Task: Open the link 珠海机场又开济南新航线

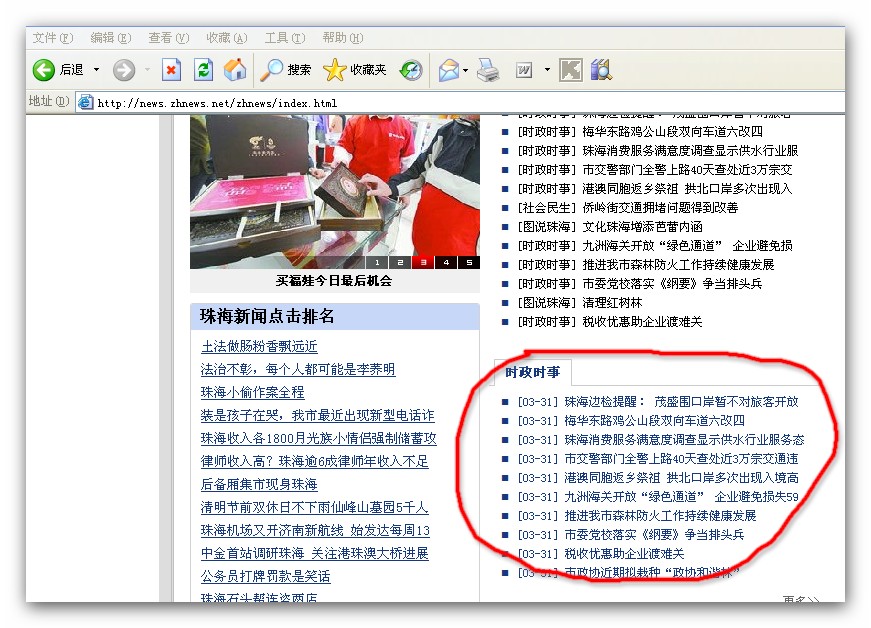Action: [316, 530]
